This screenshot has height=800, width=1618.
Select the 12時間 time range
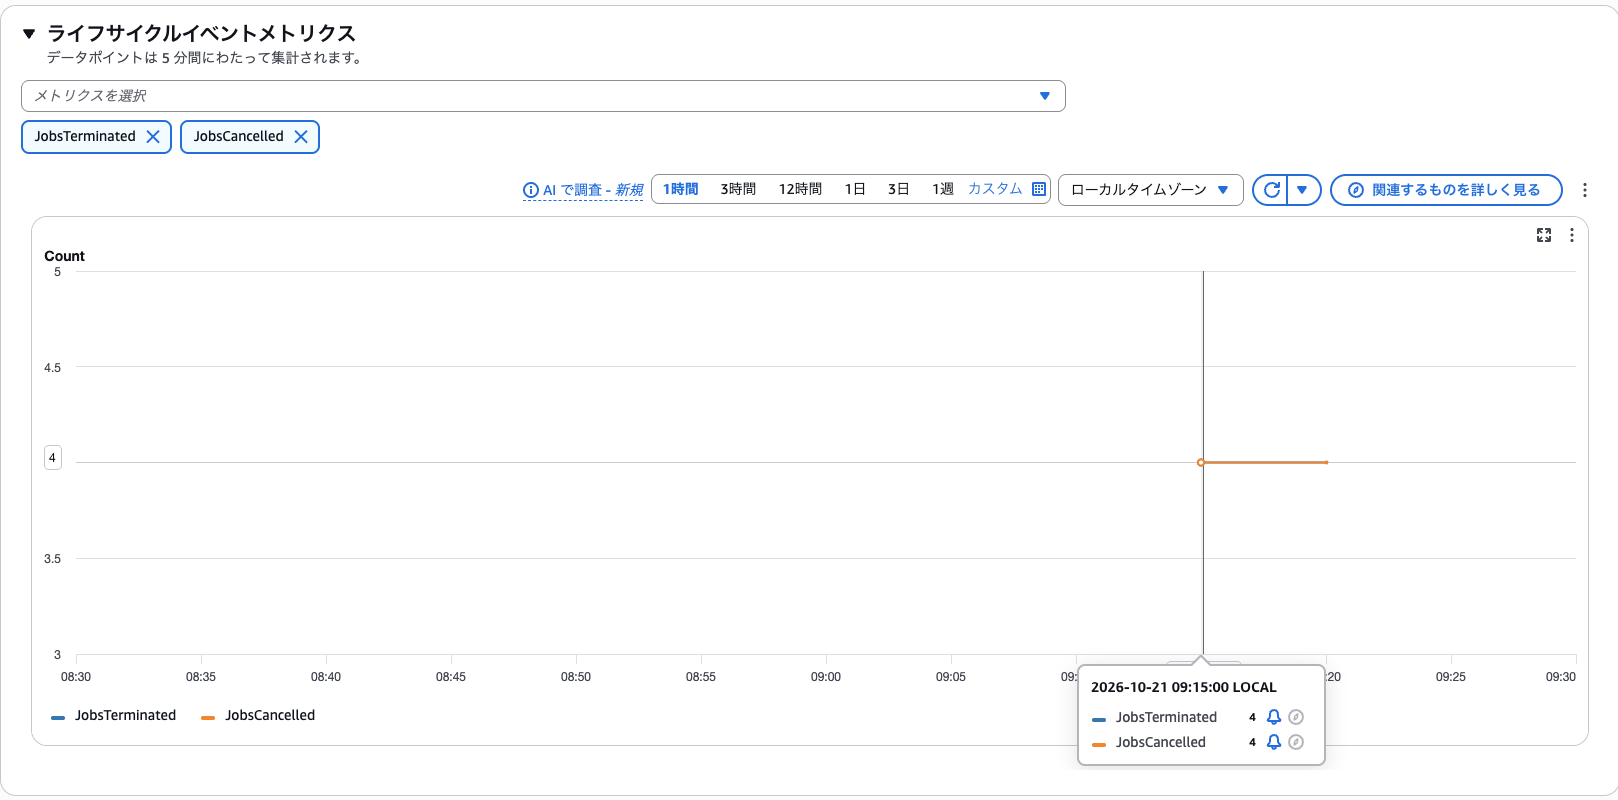pyautogui.click(x=800, y=189)
